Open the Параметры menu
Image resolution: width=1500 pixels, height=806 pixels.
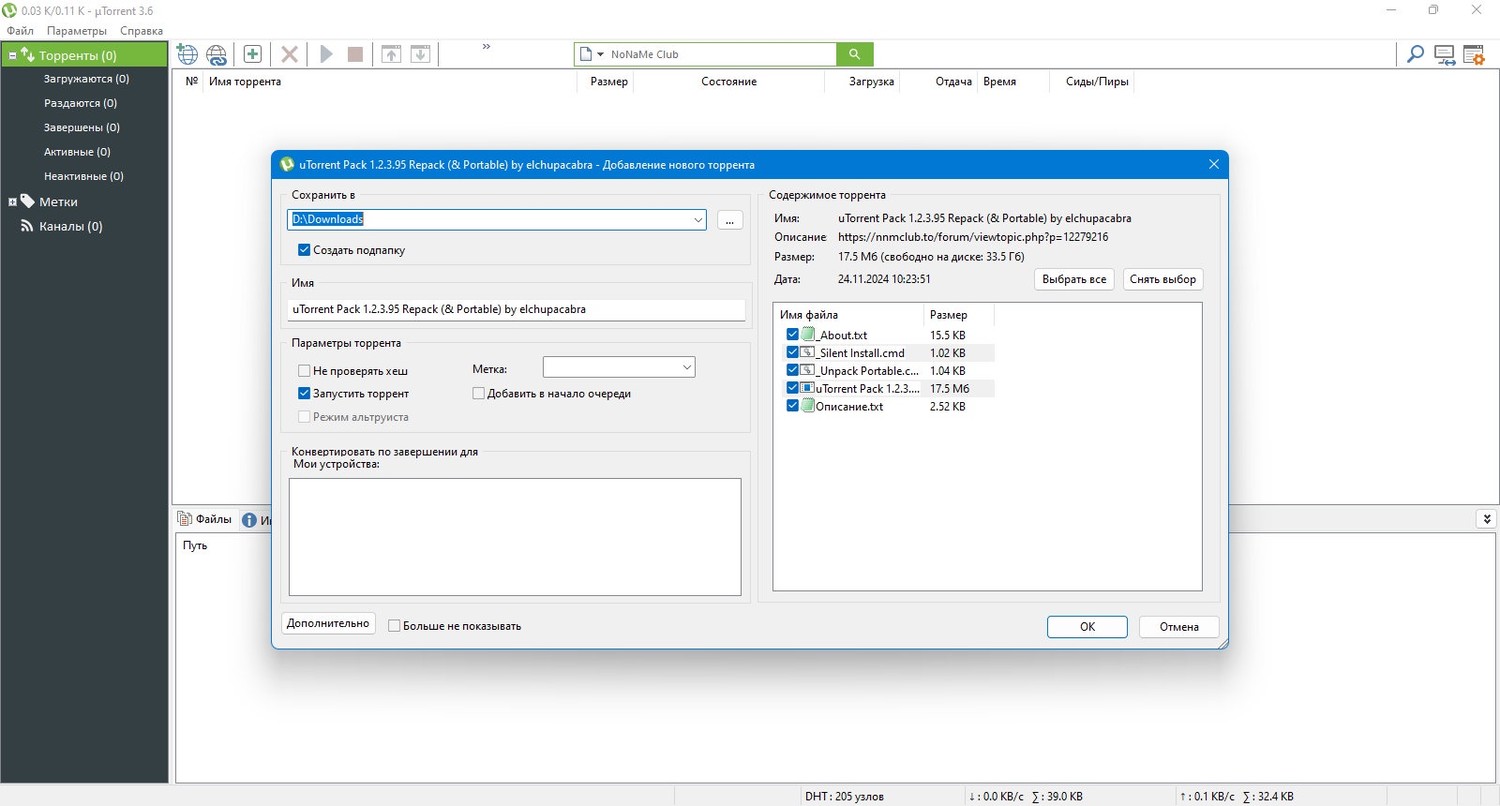77,31
